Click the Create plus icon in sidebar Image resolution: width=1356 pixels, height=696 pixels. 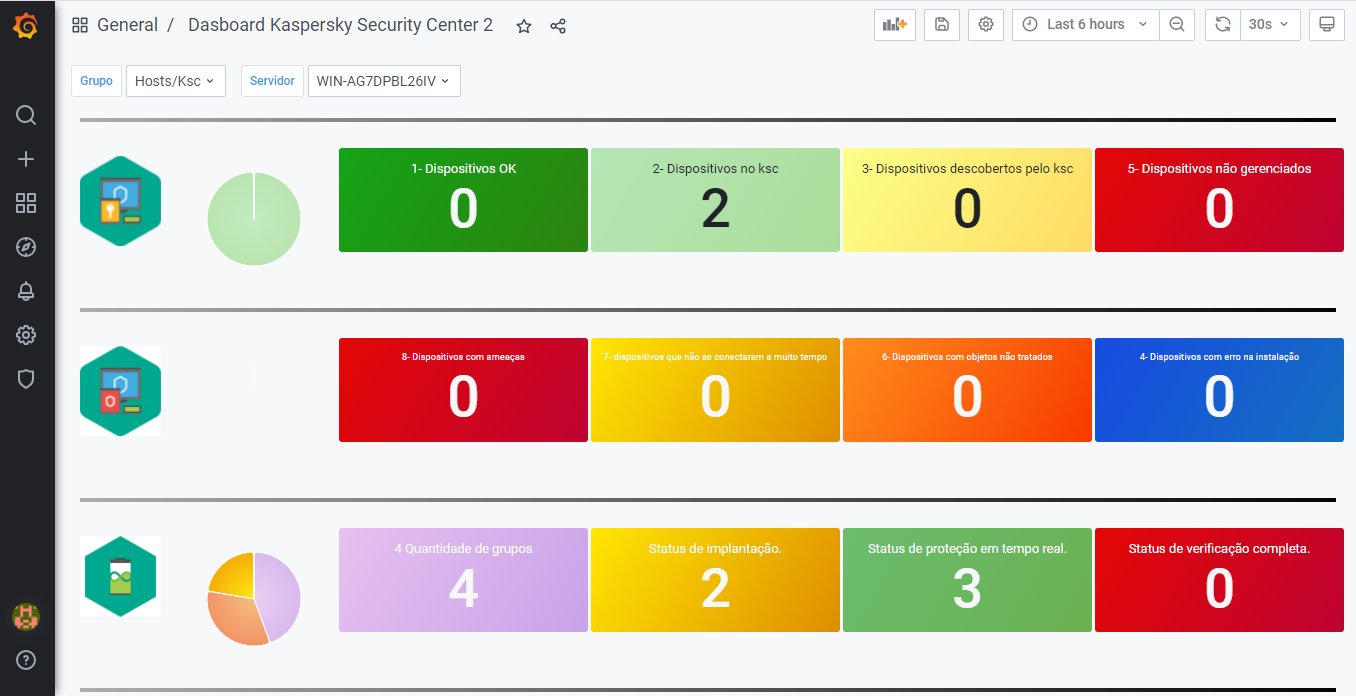[x=26, y=159]
